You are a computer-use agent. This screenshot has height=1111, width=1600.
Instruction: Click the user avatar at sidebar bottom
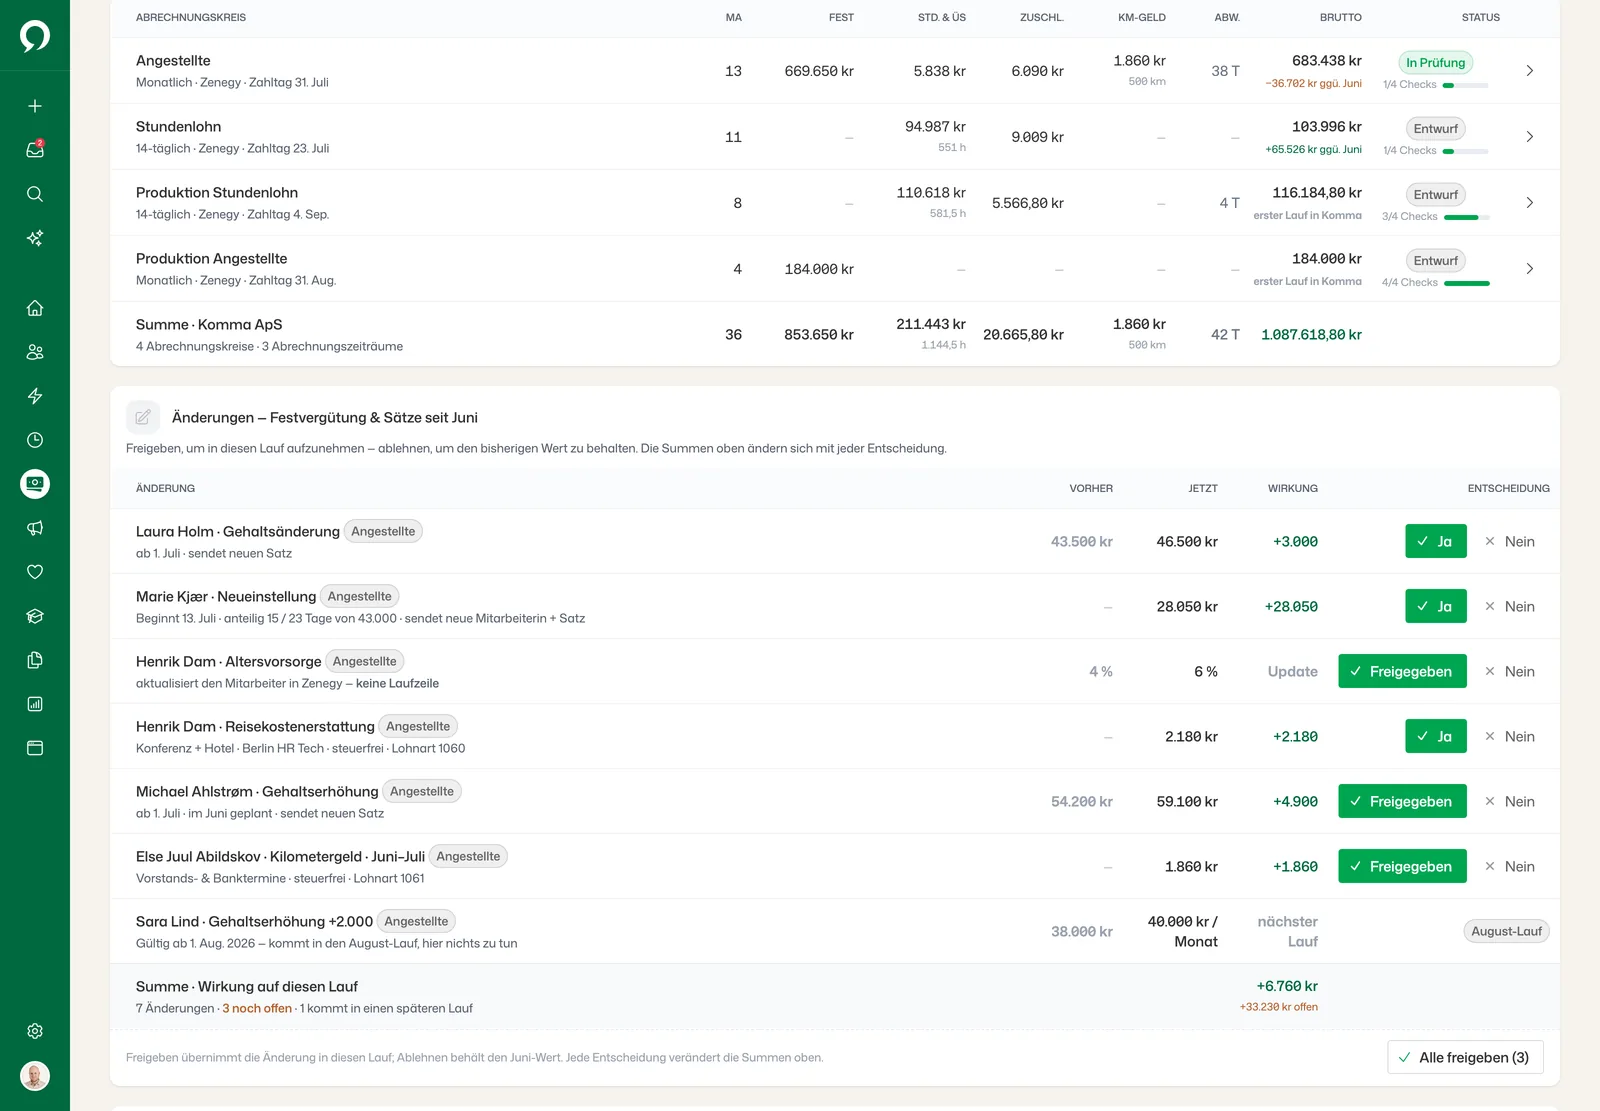[35, 1076]
